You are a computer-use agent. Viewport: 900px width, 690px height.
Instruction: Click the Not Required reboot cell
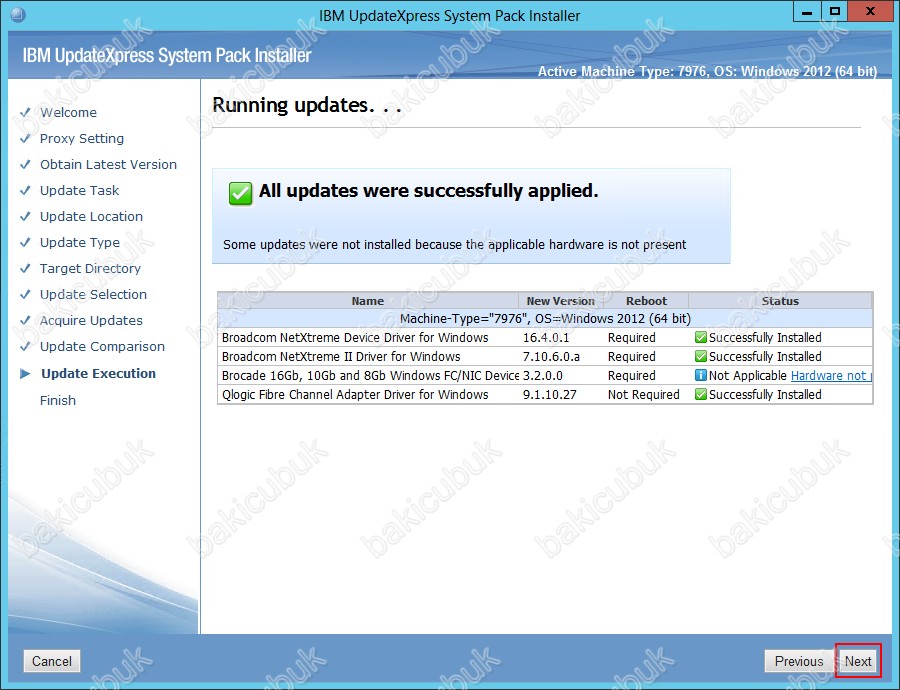point(643,394)
